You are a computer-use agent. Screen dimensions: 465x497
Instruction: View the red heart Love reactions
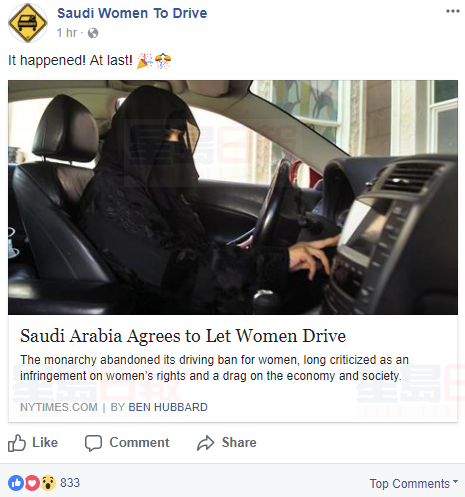32,483
